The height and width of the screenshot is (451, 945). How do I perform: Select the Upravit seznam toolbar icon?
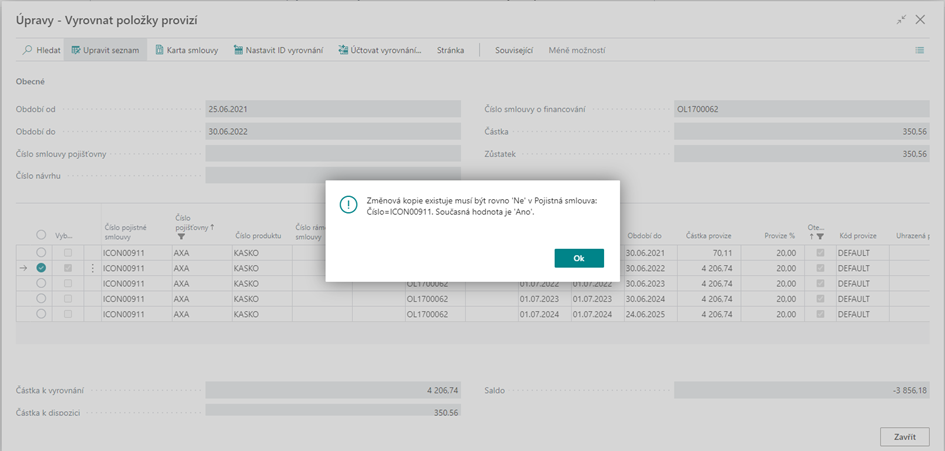coord(76,50)
